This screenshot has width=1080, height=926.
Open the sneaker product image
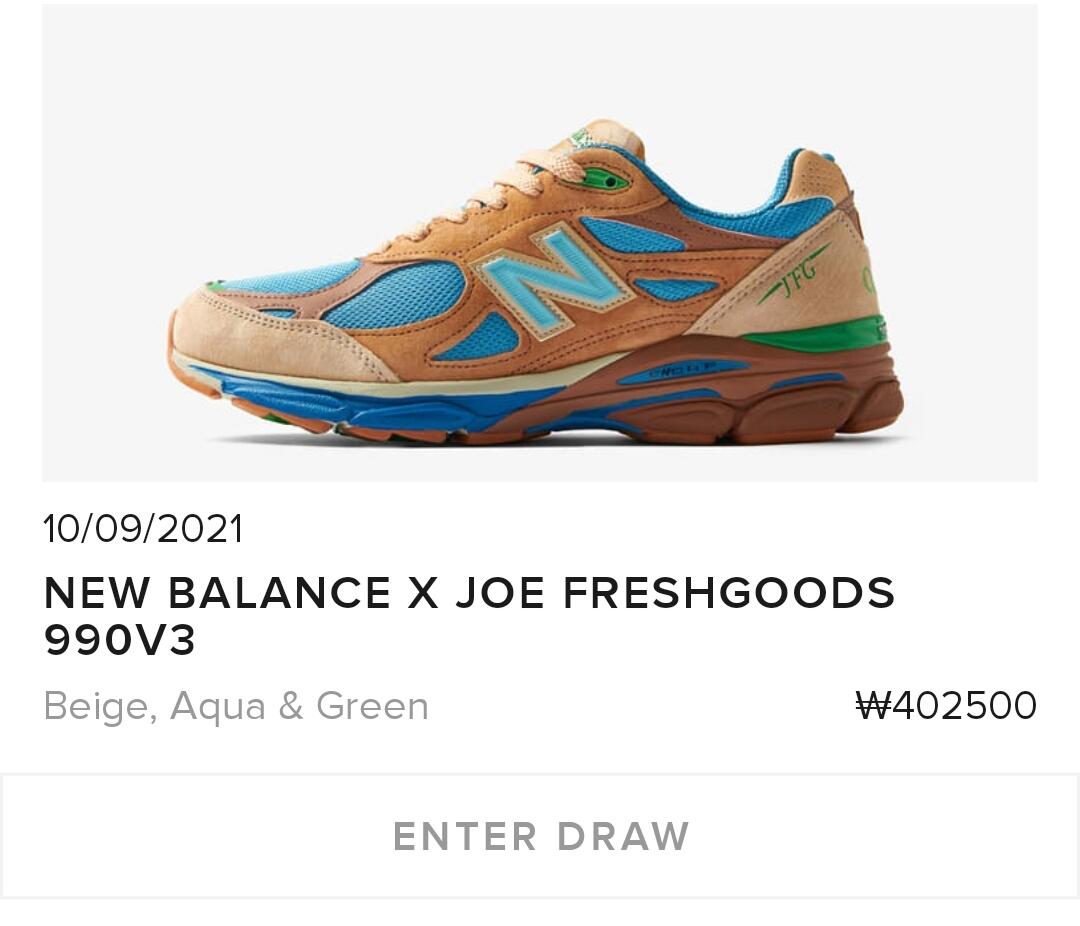540,243
